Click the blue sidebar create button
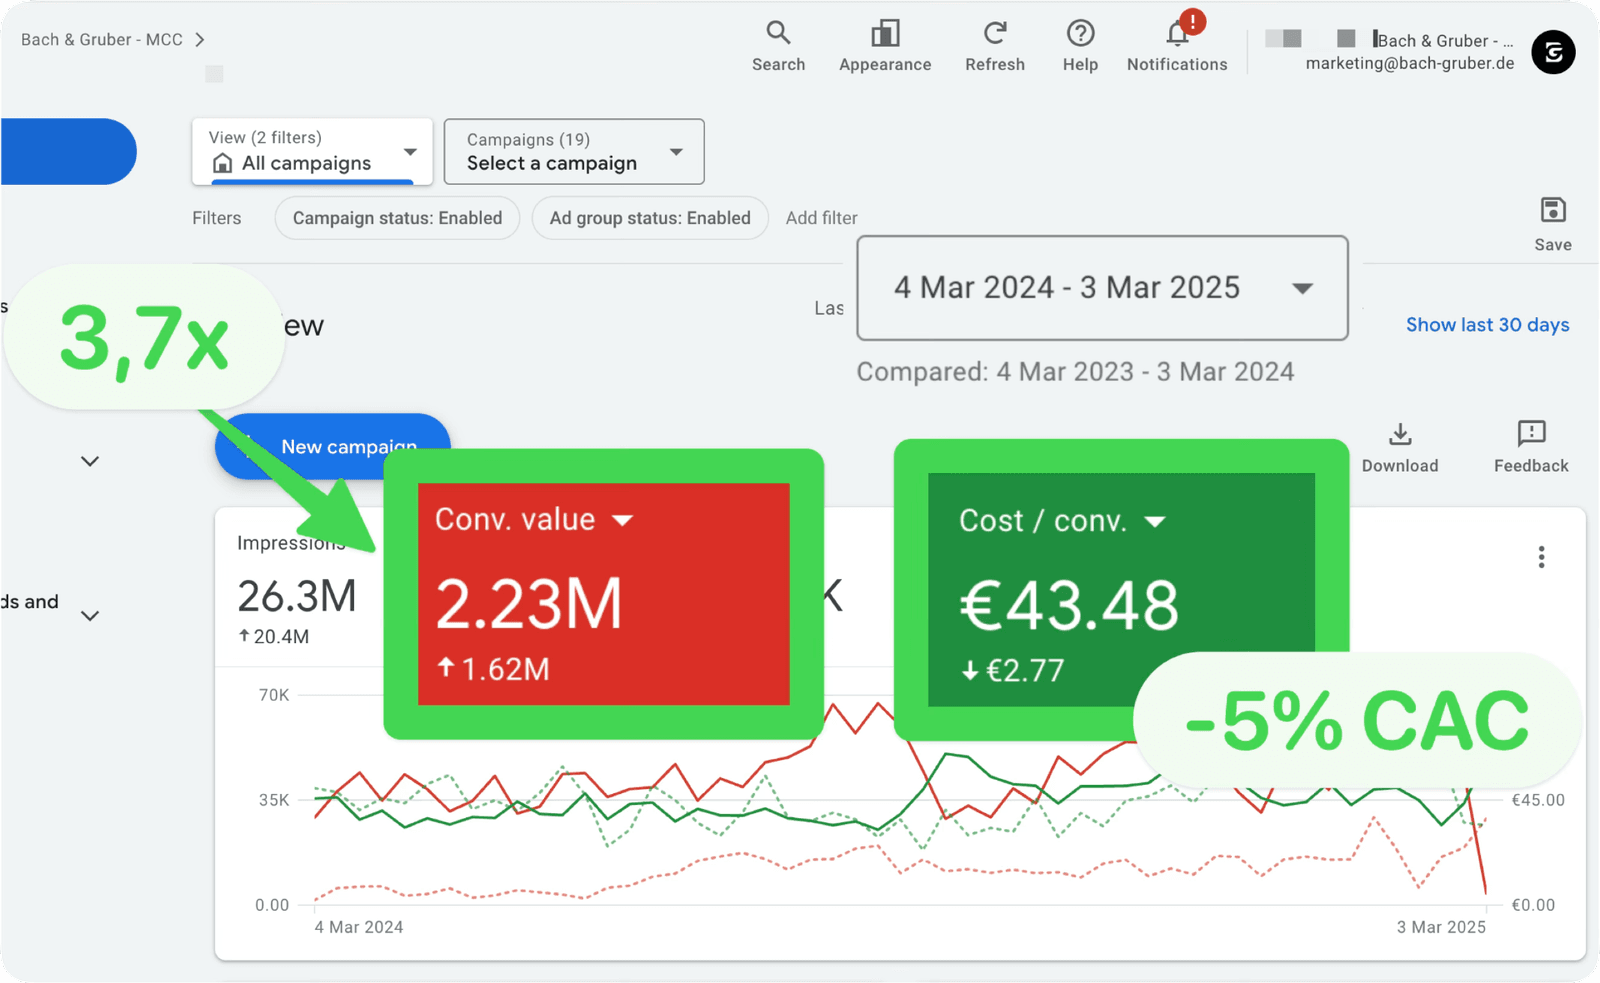Viewport: 1600px width, 983px height. (x=68, y=152)
